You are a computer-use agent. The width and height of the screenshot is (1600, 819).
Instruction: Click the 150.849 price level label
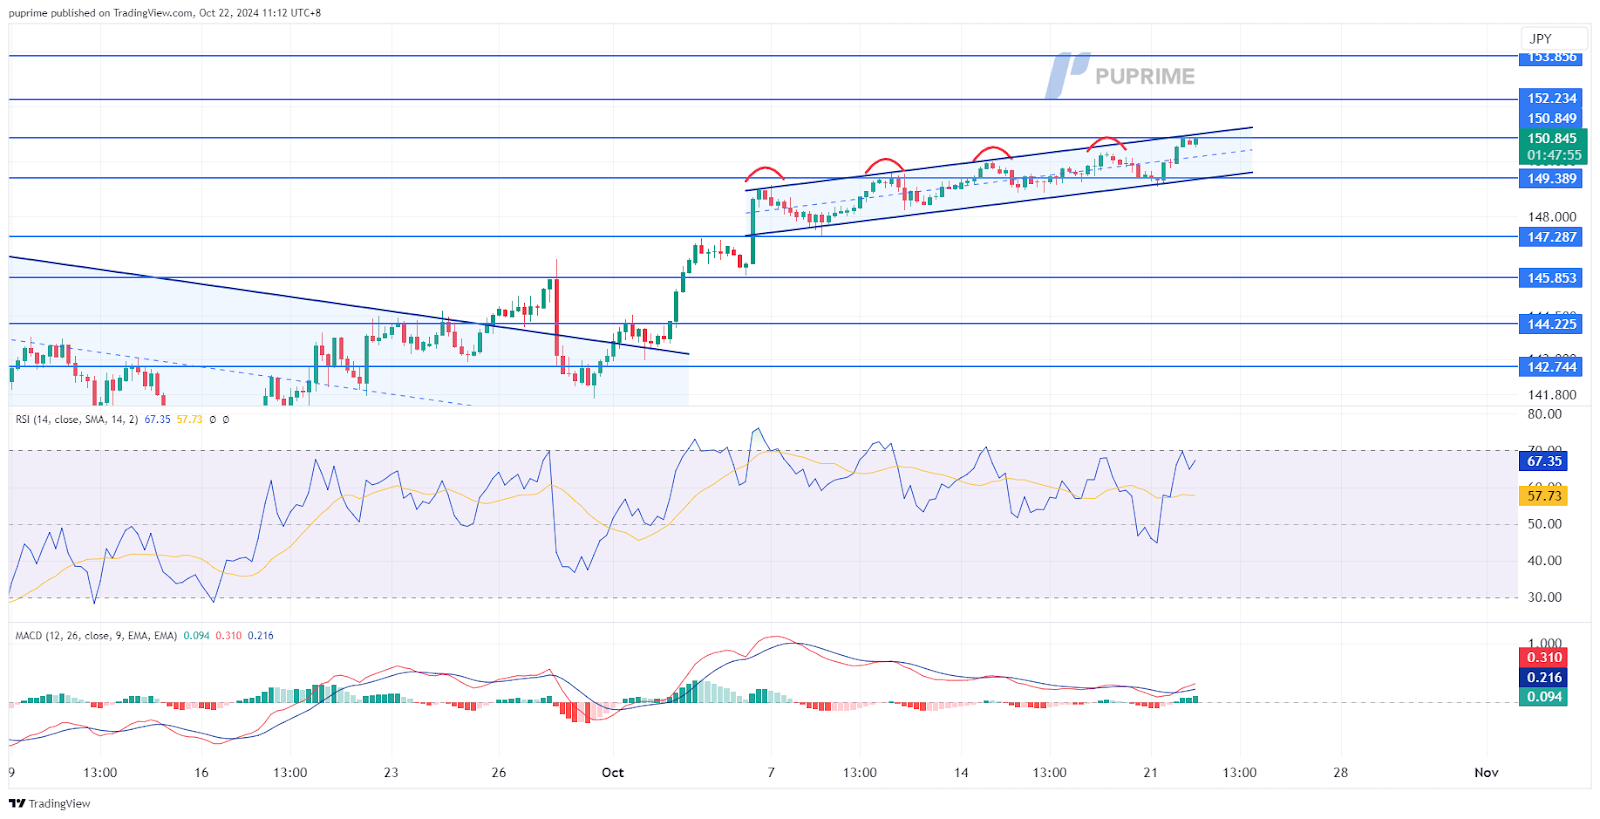click(1552, 118)
